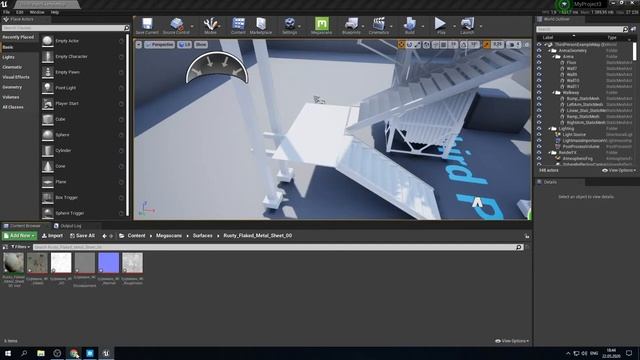Open the viewport Show button

click(x=201, y=44)
